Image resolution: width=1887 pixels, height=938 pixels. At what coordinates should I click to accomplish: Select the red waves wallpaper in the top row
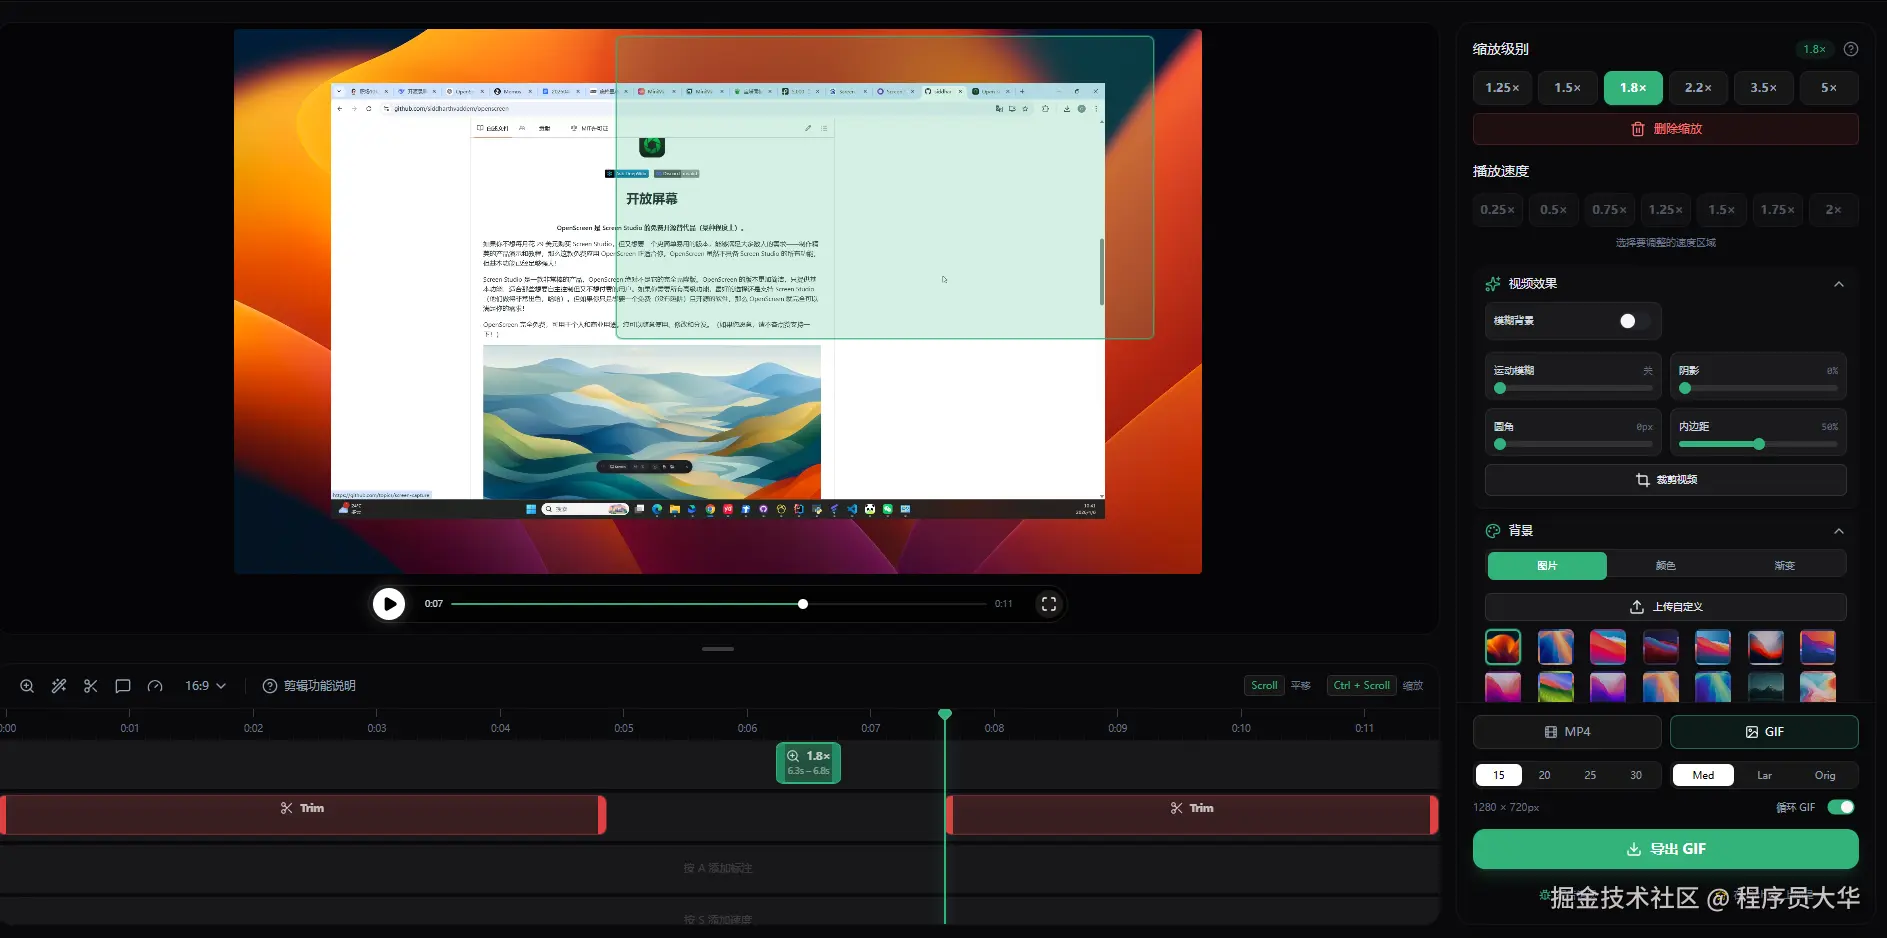point(1608,647)
